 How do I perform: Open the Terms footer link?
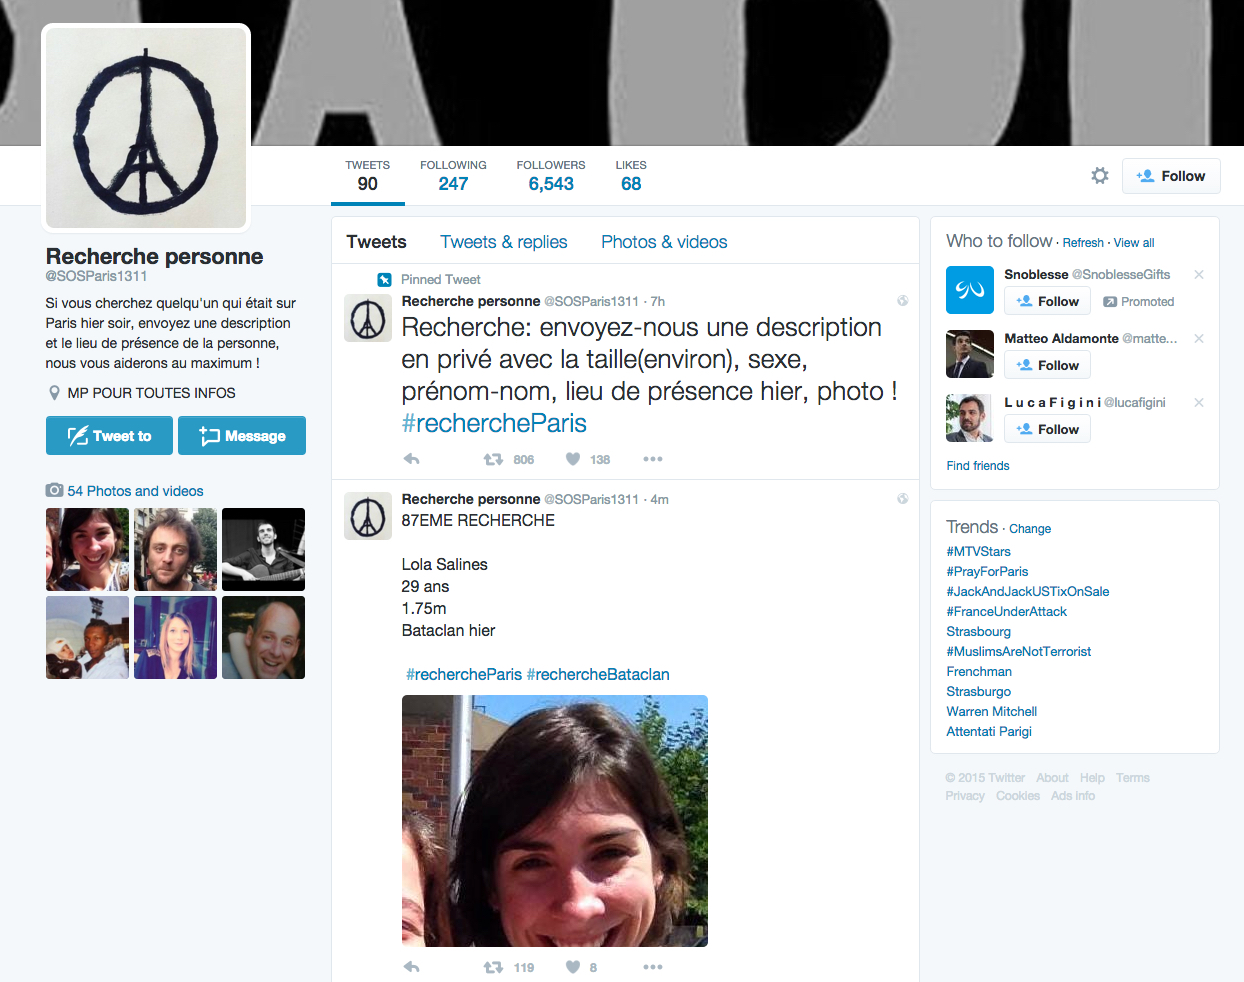[1133, 778]
